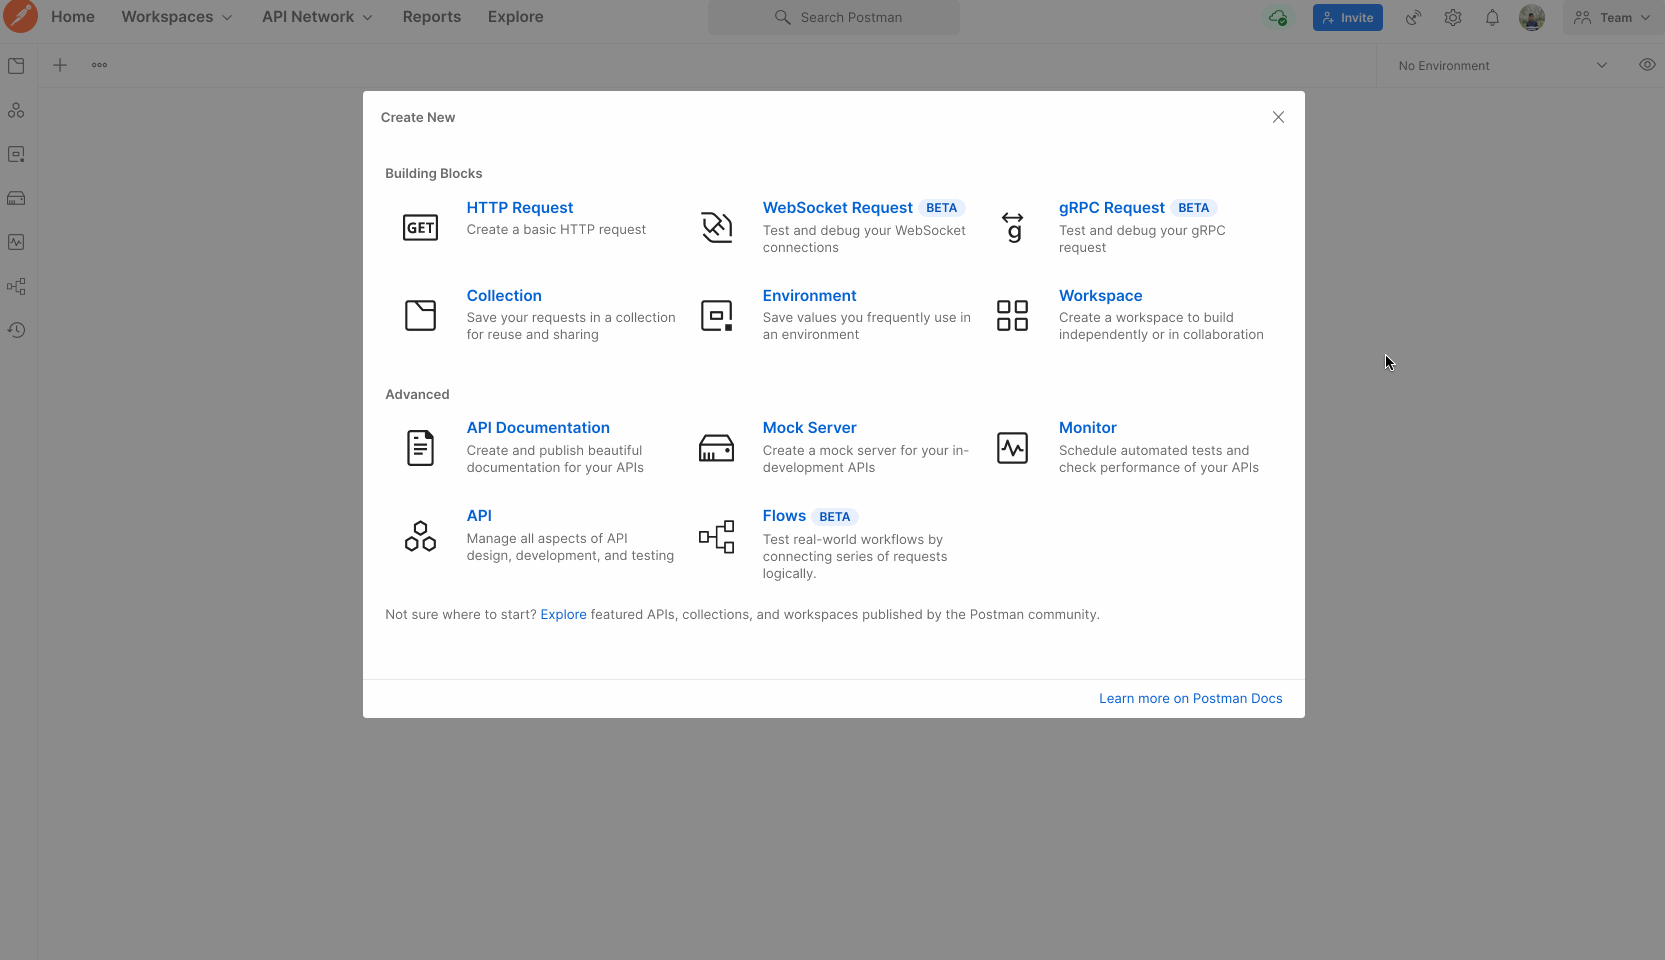Switch to the Explore page
Screen dimensions: 1665x960
pos(515,17)
